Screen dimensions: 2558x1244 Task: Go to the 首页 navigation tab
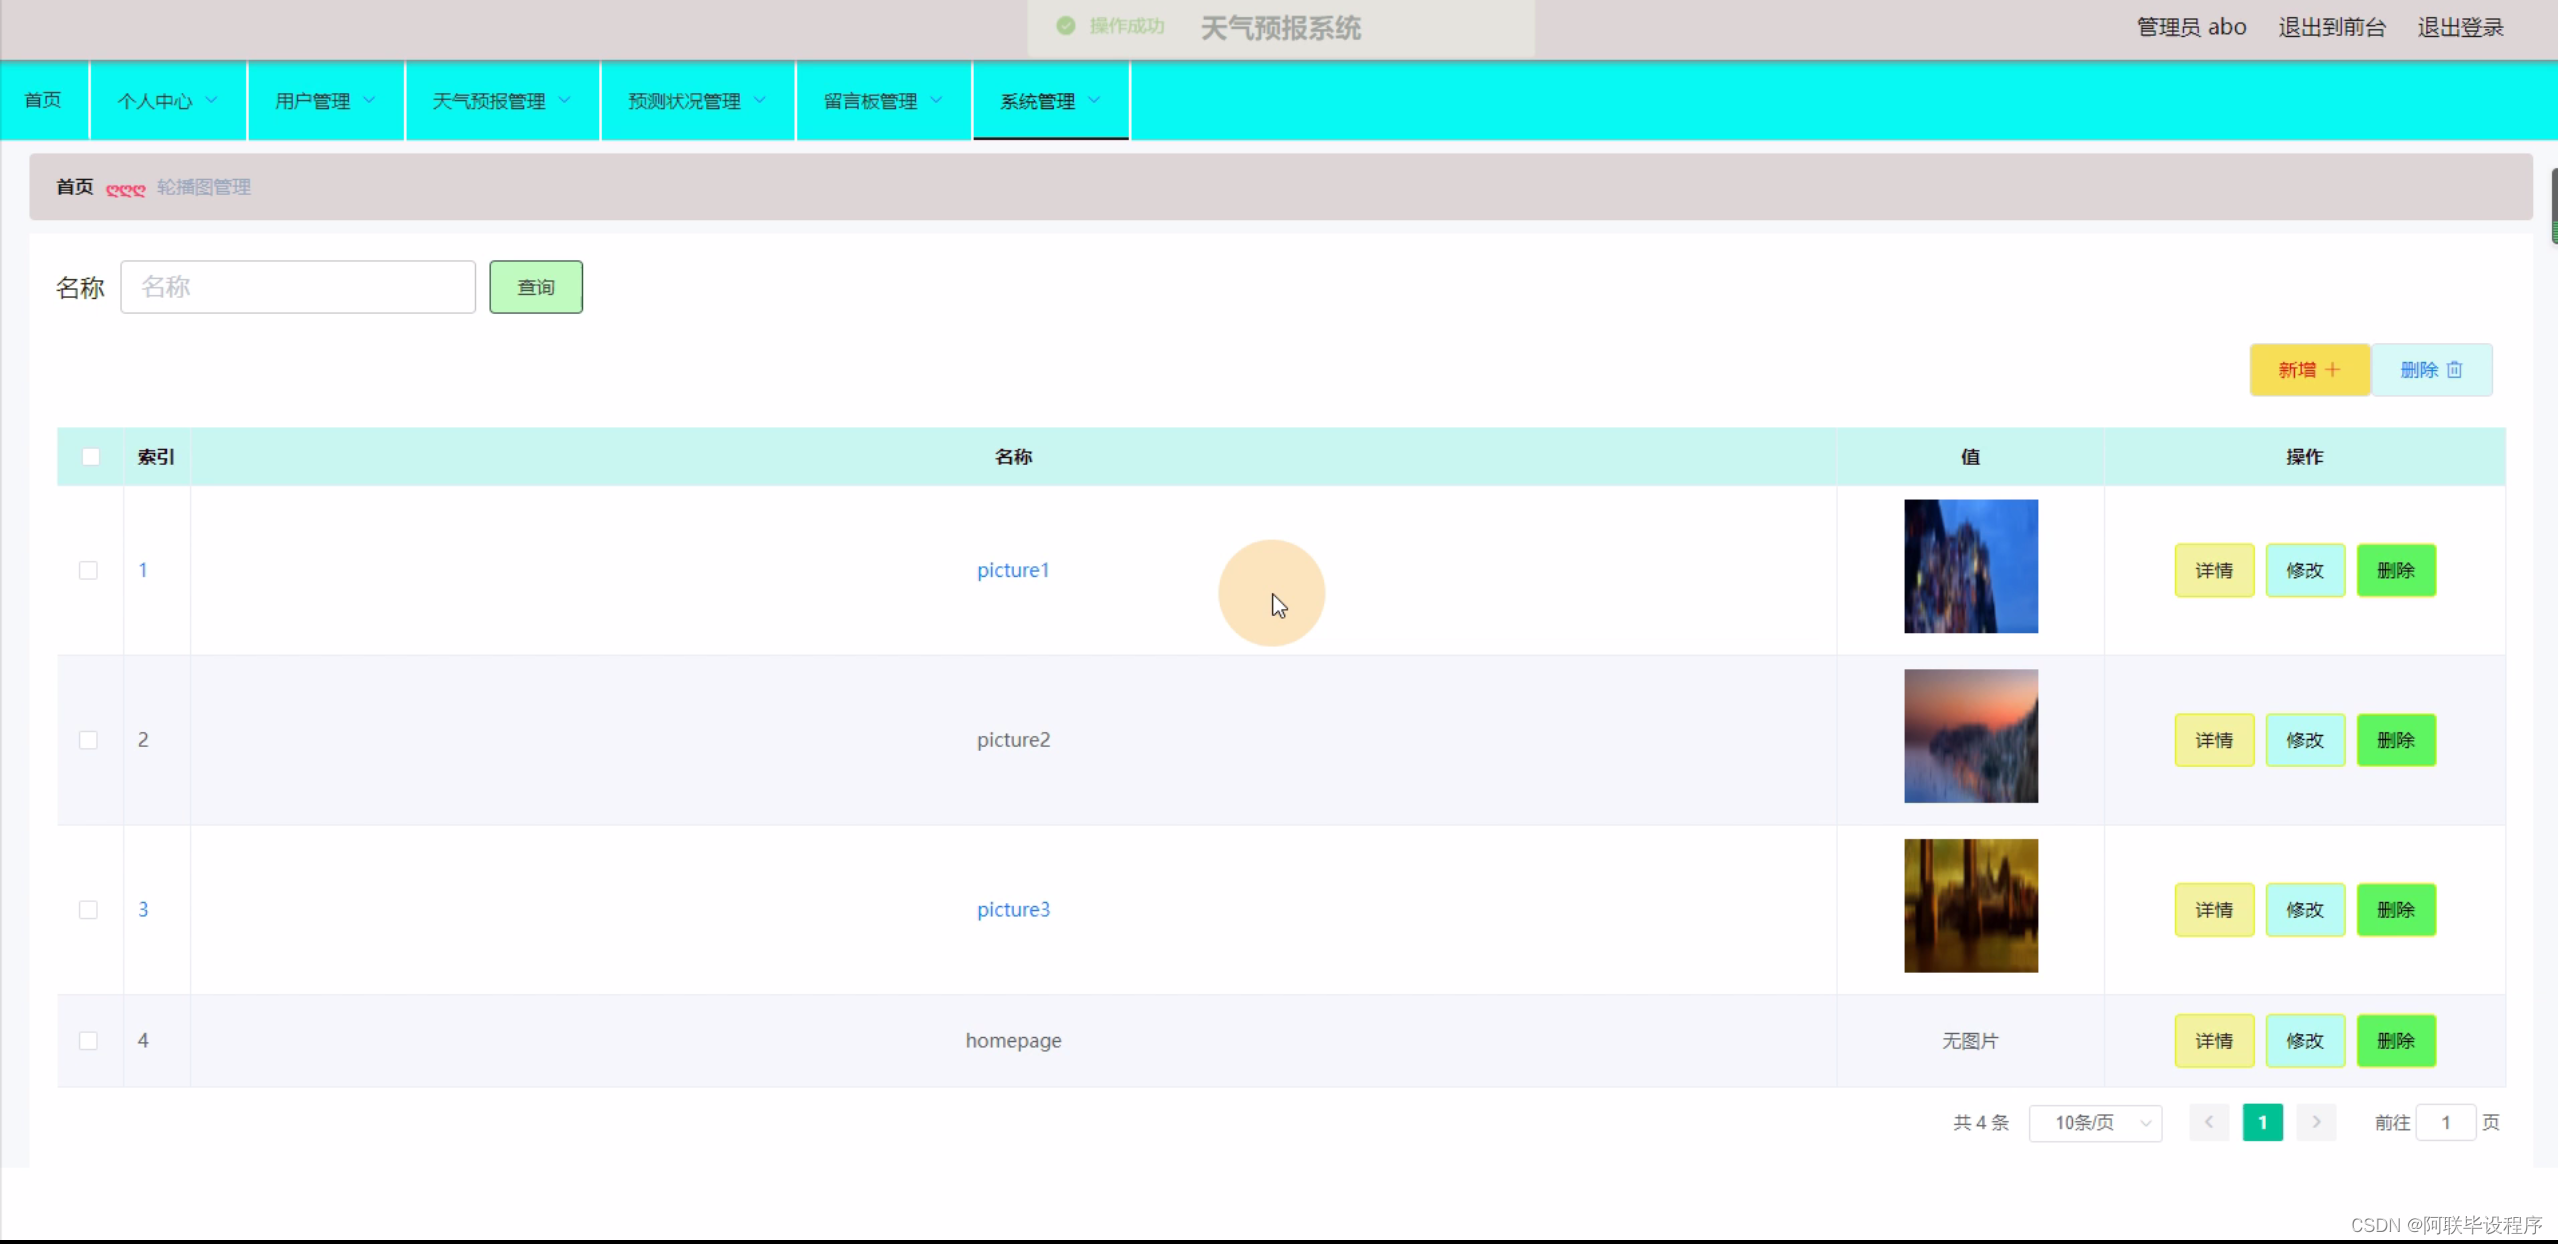(43, 100)
